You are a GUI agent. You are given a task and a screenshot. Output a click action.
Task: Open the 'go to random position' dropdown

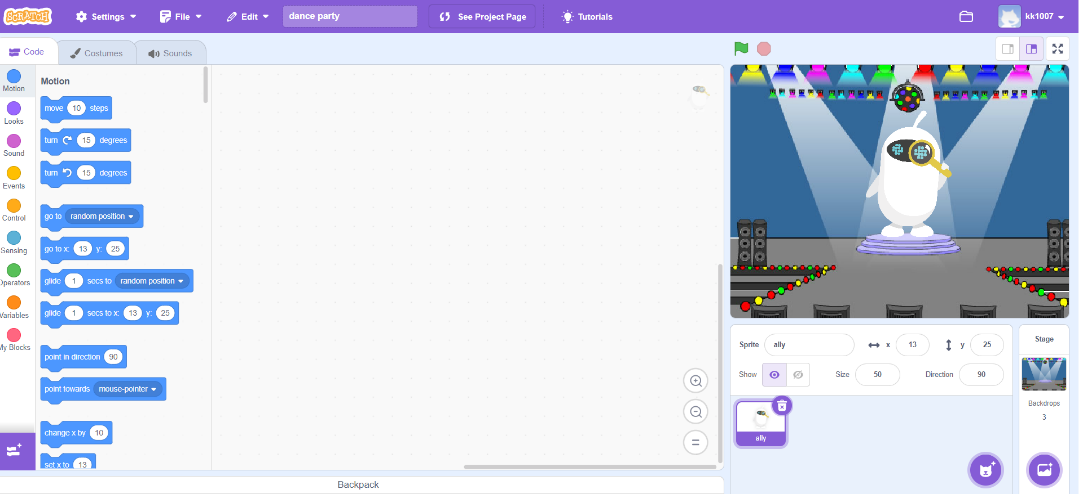coord(131,216)
